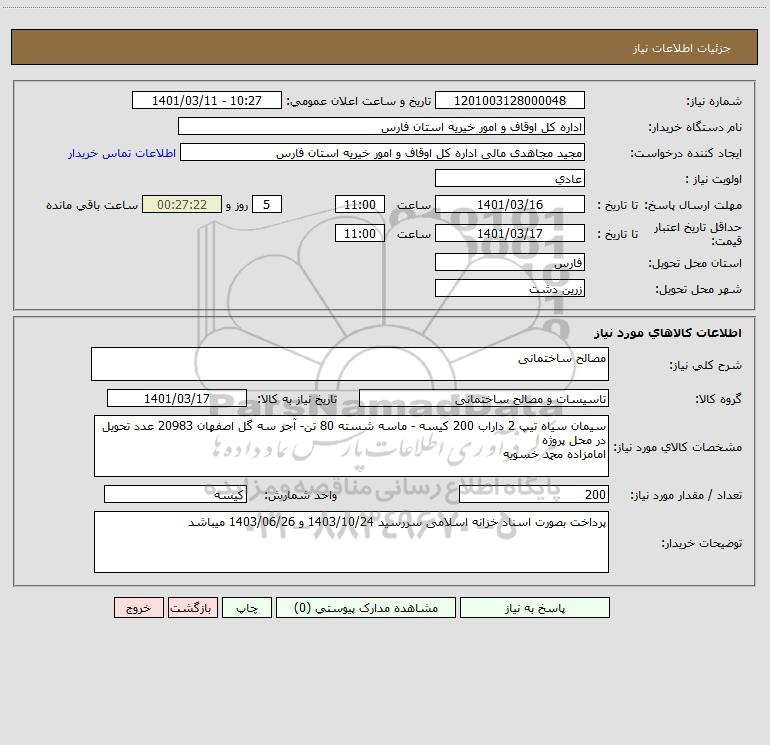Click the تاریخ نیاز به کالا label

coord(297,399)
